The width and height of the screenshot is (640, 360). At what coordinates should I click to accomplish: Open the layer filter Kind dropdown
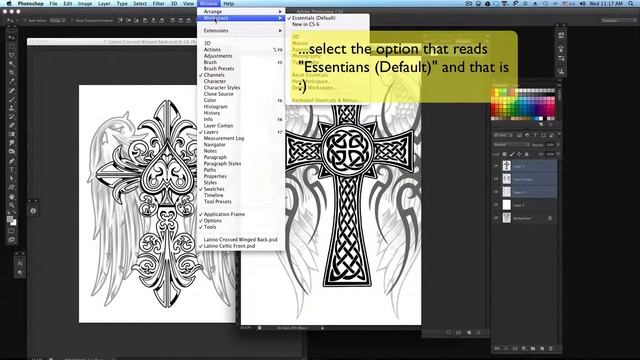coord(504,135)
